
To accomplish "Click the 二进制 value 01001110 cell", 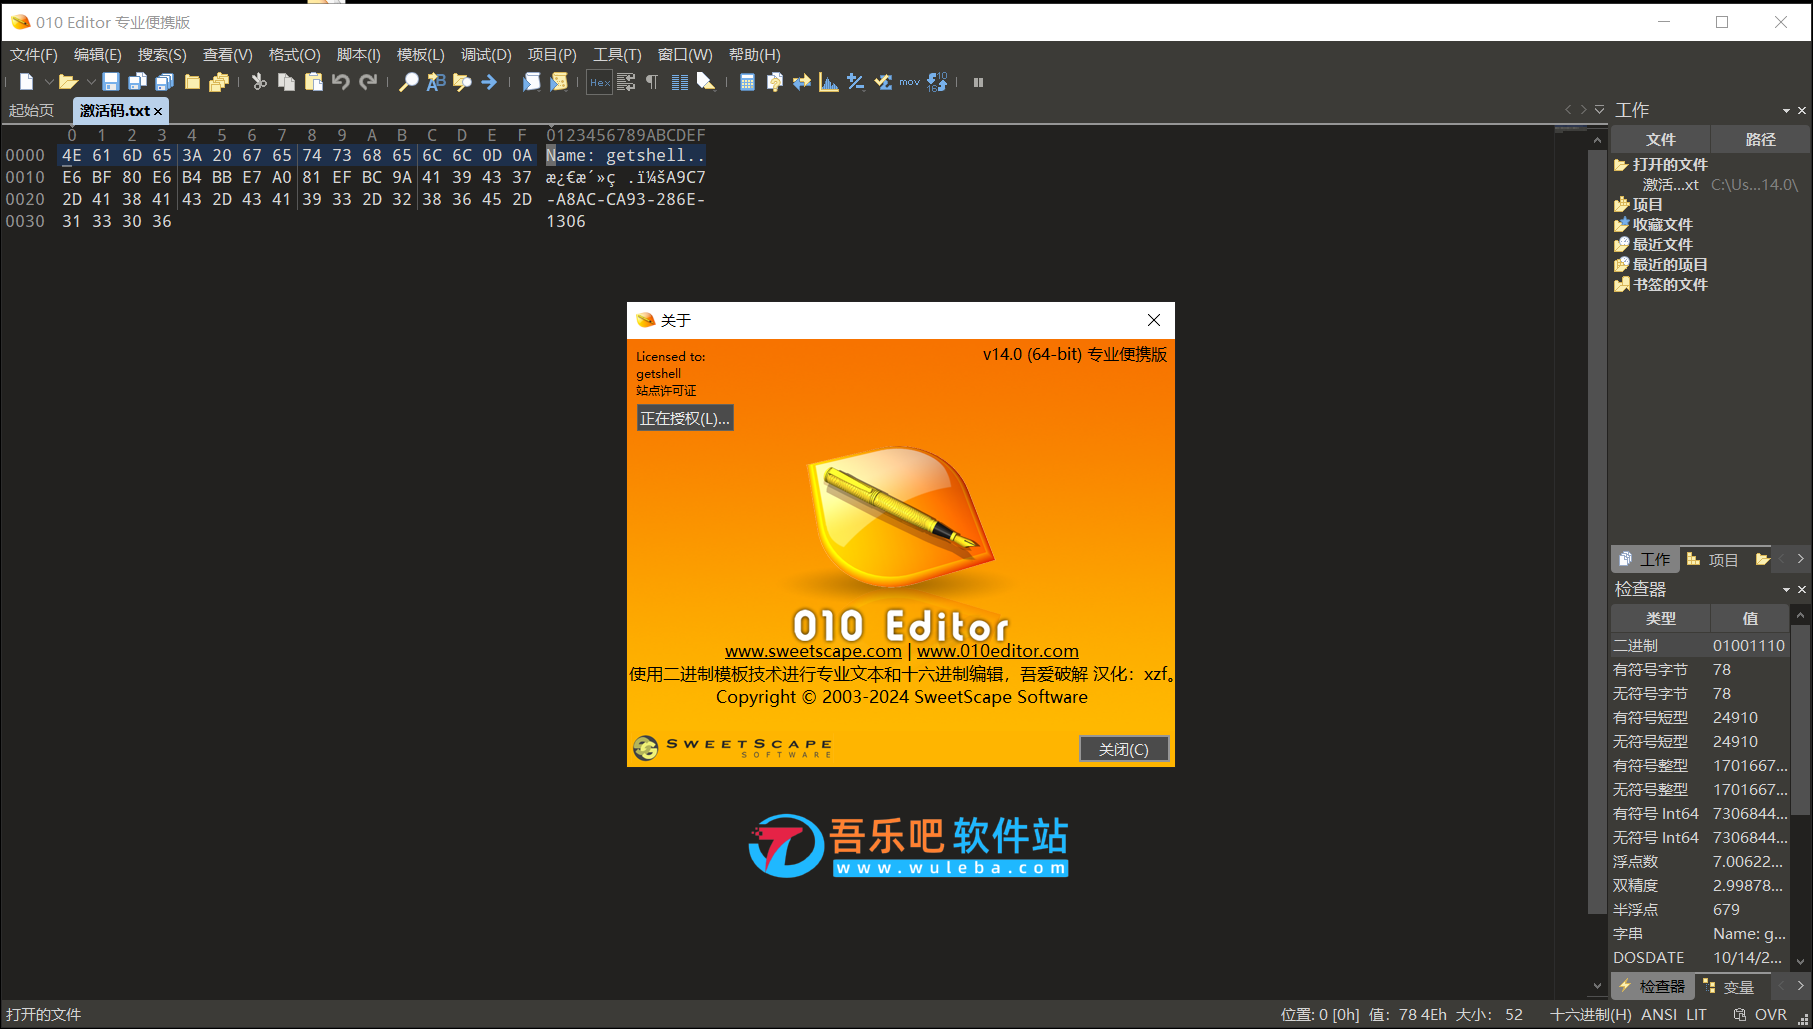I will (1748, 646).
